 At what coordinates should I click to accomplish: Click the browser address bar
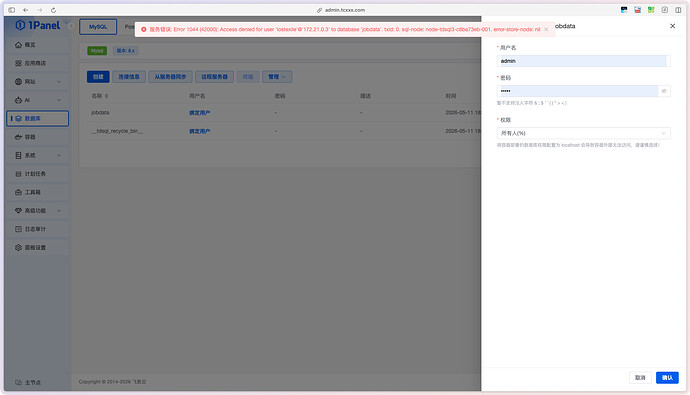click(x=341, y=10)
